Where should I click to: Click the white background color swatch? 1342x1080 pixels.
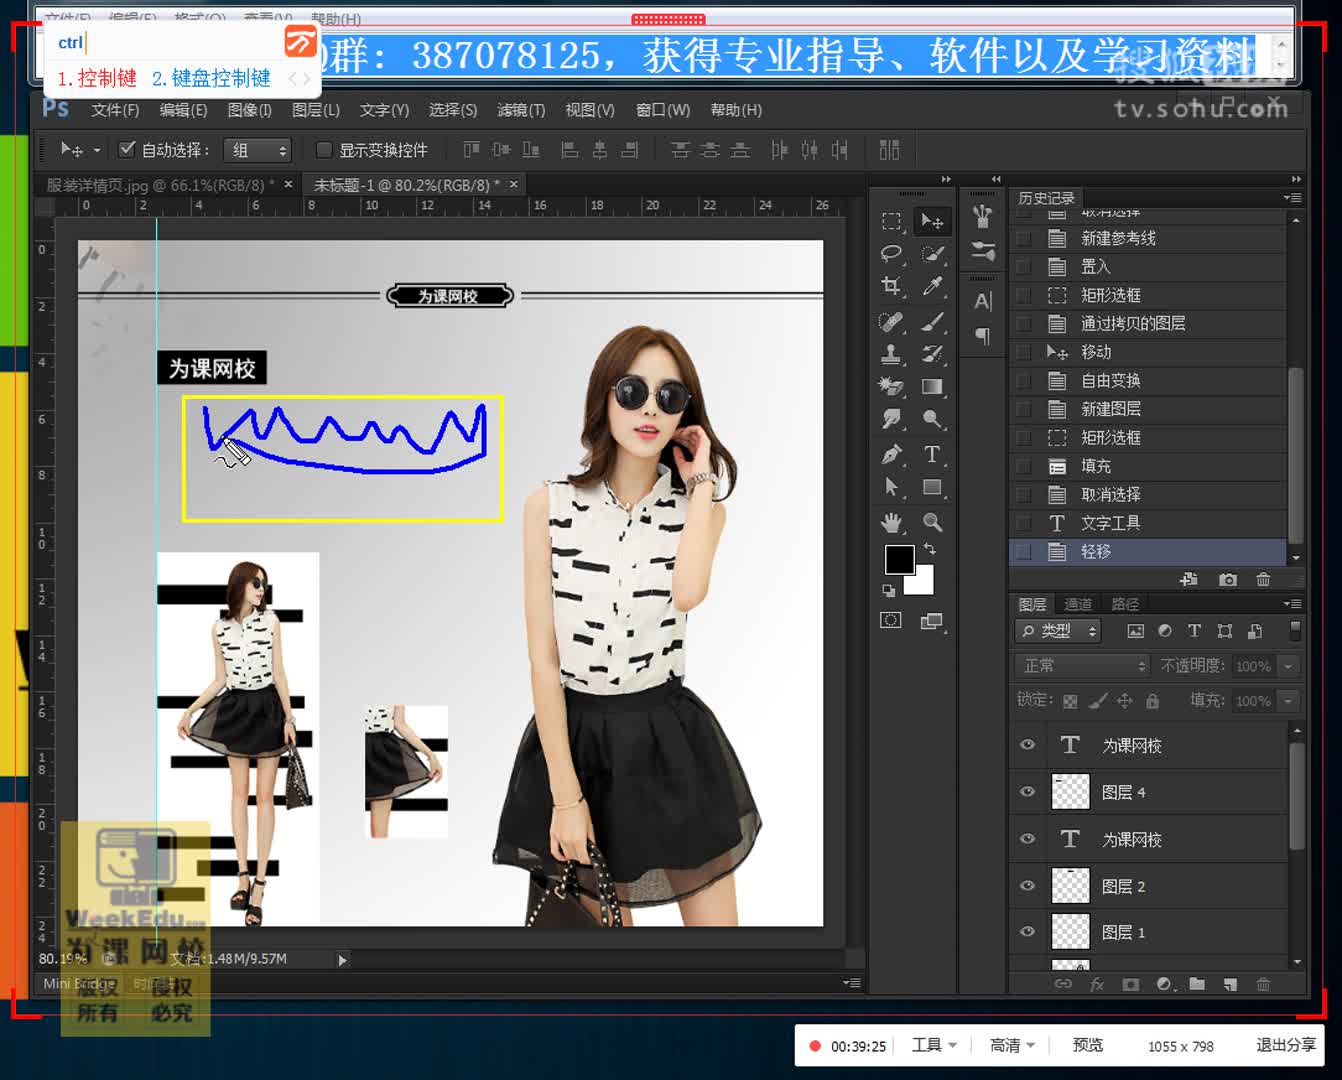[x=922, y=583]
